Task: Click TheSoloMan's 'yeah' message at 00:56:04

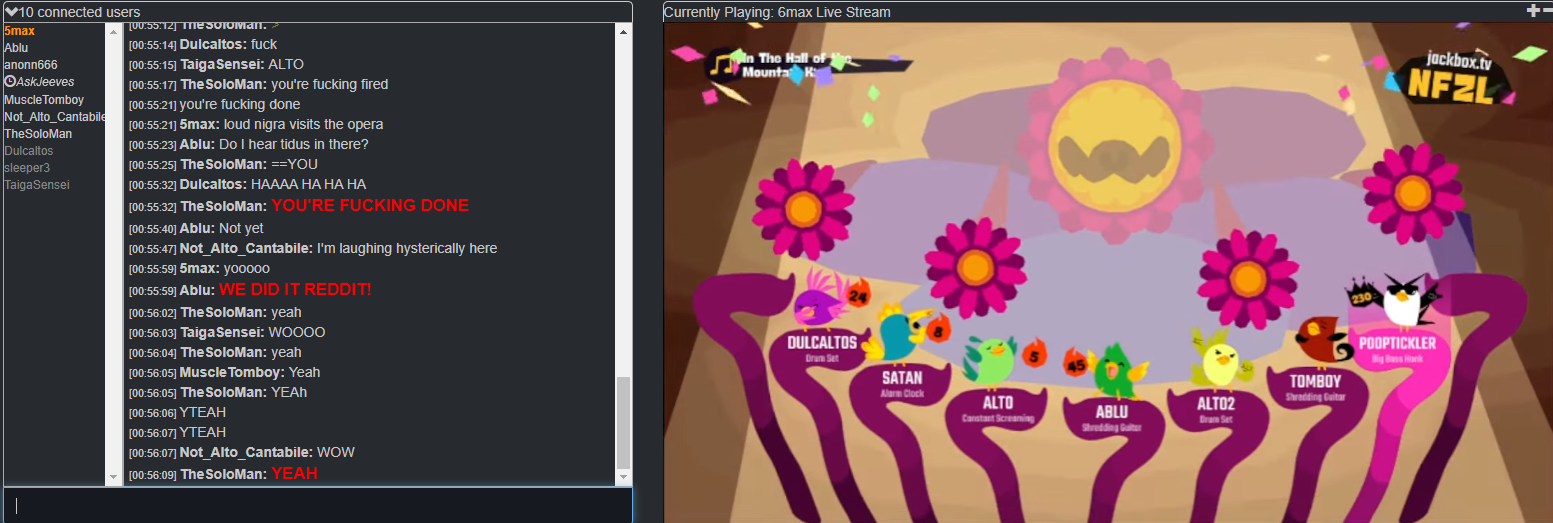Action: (215, 352)
